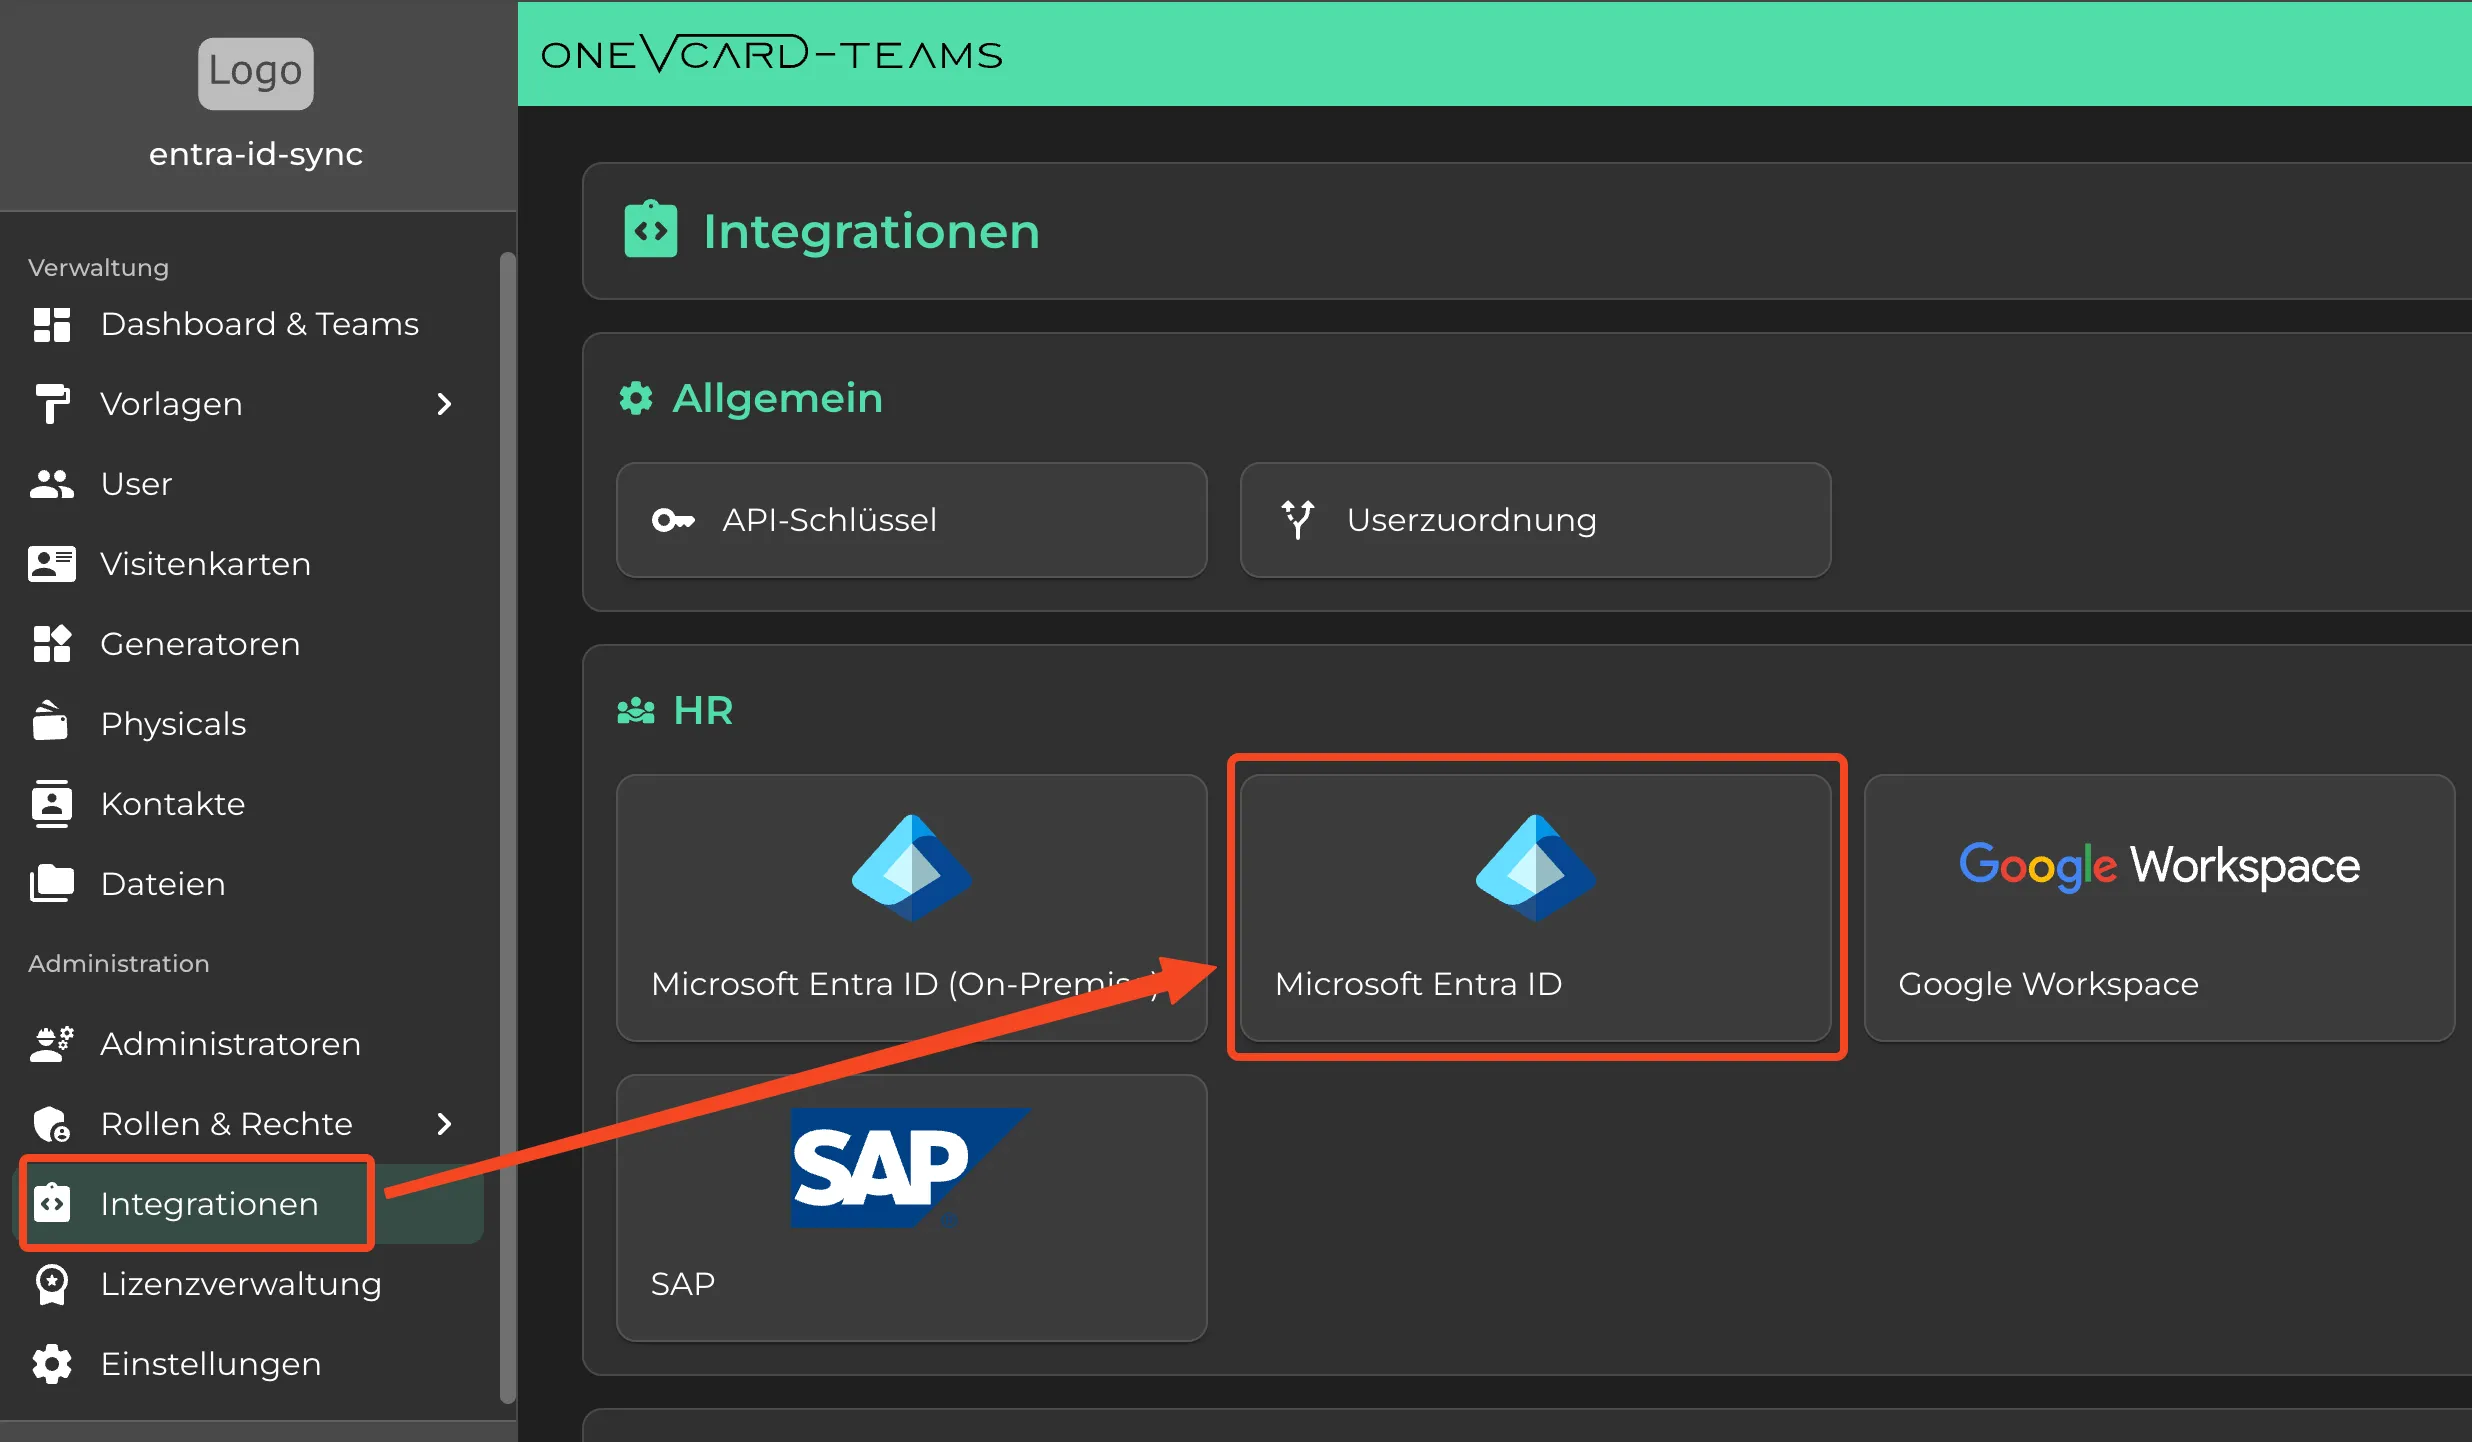Click the User people icon in sidebar
2472x1442 pixels.
click(52, 484)
